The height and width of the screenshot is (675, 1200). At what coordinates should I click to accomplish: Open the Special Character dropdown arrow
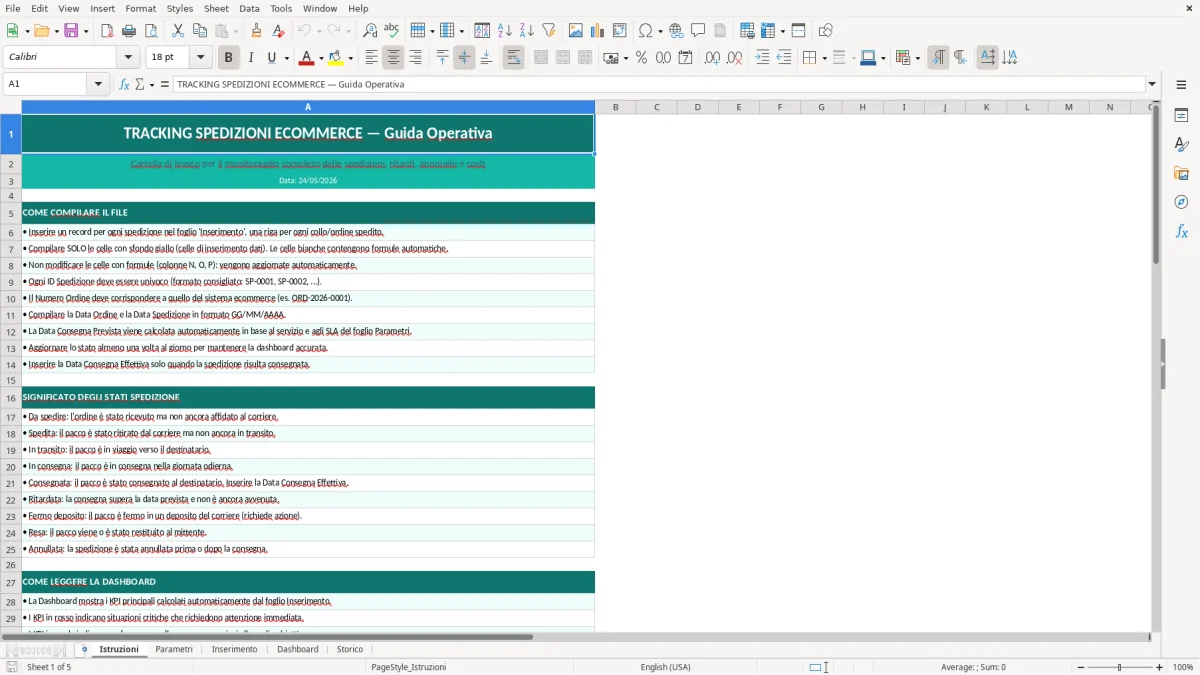[660, 31]
